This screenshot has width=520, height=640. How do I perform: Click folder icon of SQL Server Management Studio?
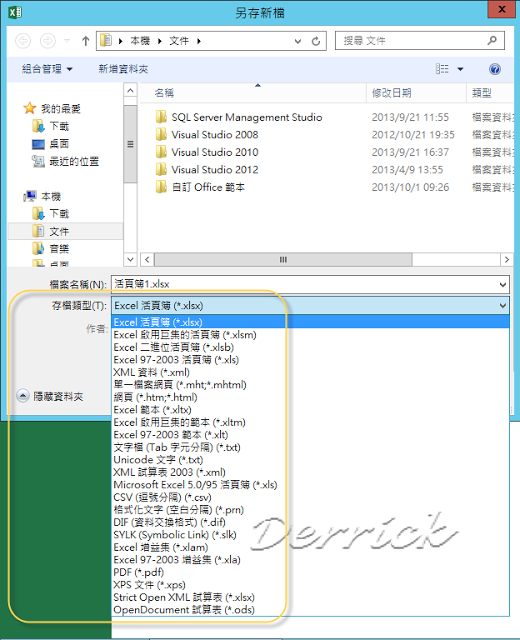[161, 117]
